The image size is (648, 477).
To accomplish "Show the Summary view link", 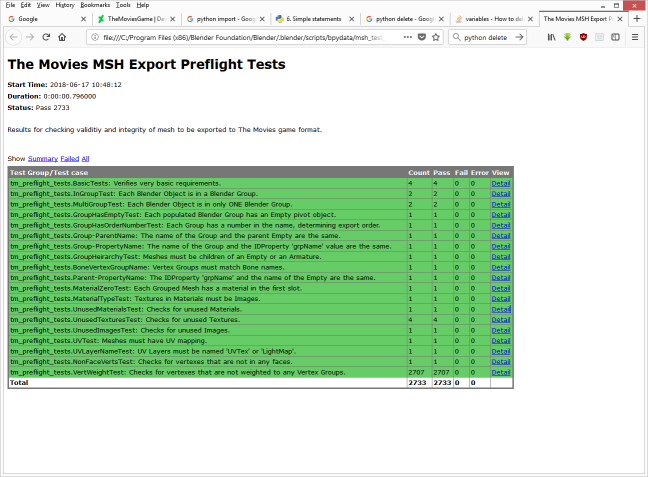I will click(x=43, y=159).
